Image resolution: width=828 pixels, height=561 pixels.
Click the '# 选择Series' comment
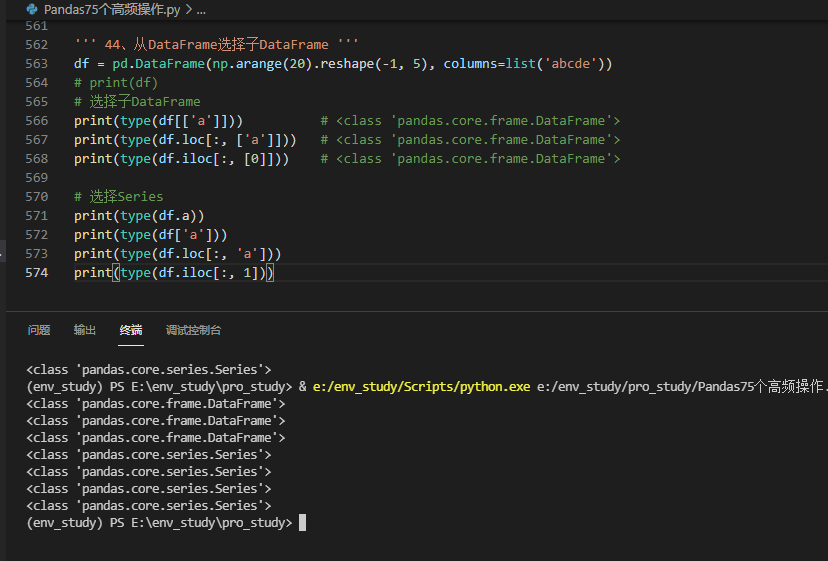[x=119, y=197]
